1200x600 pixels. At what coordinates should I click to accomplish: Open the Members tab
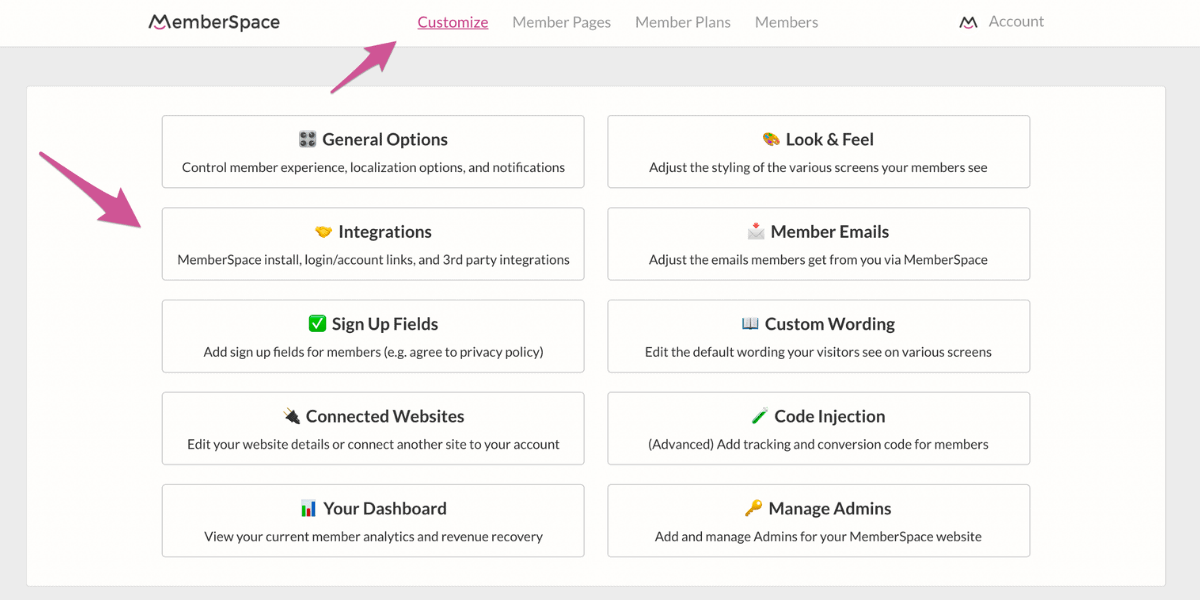[786, 22]
